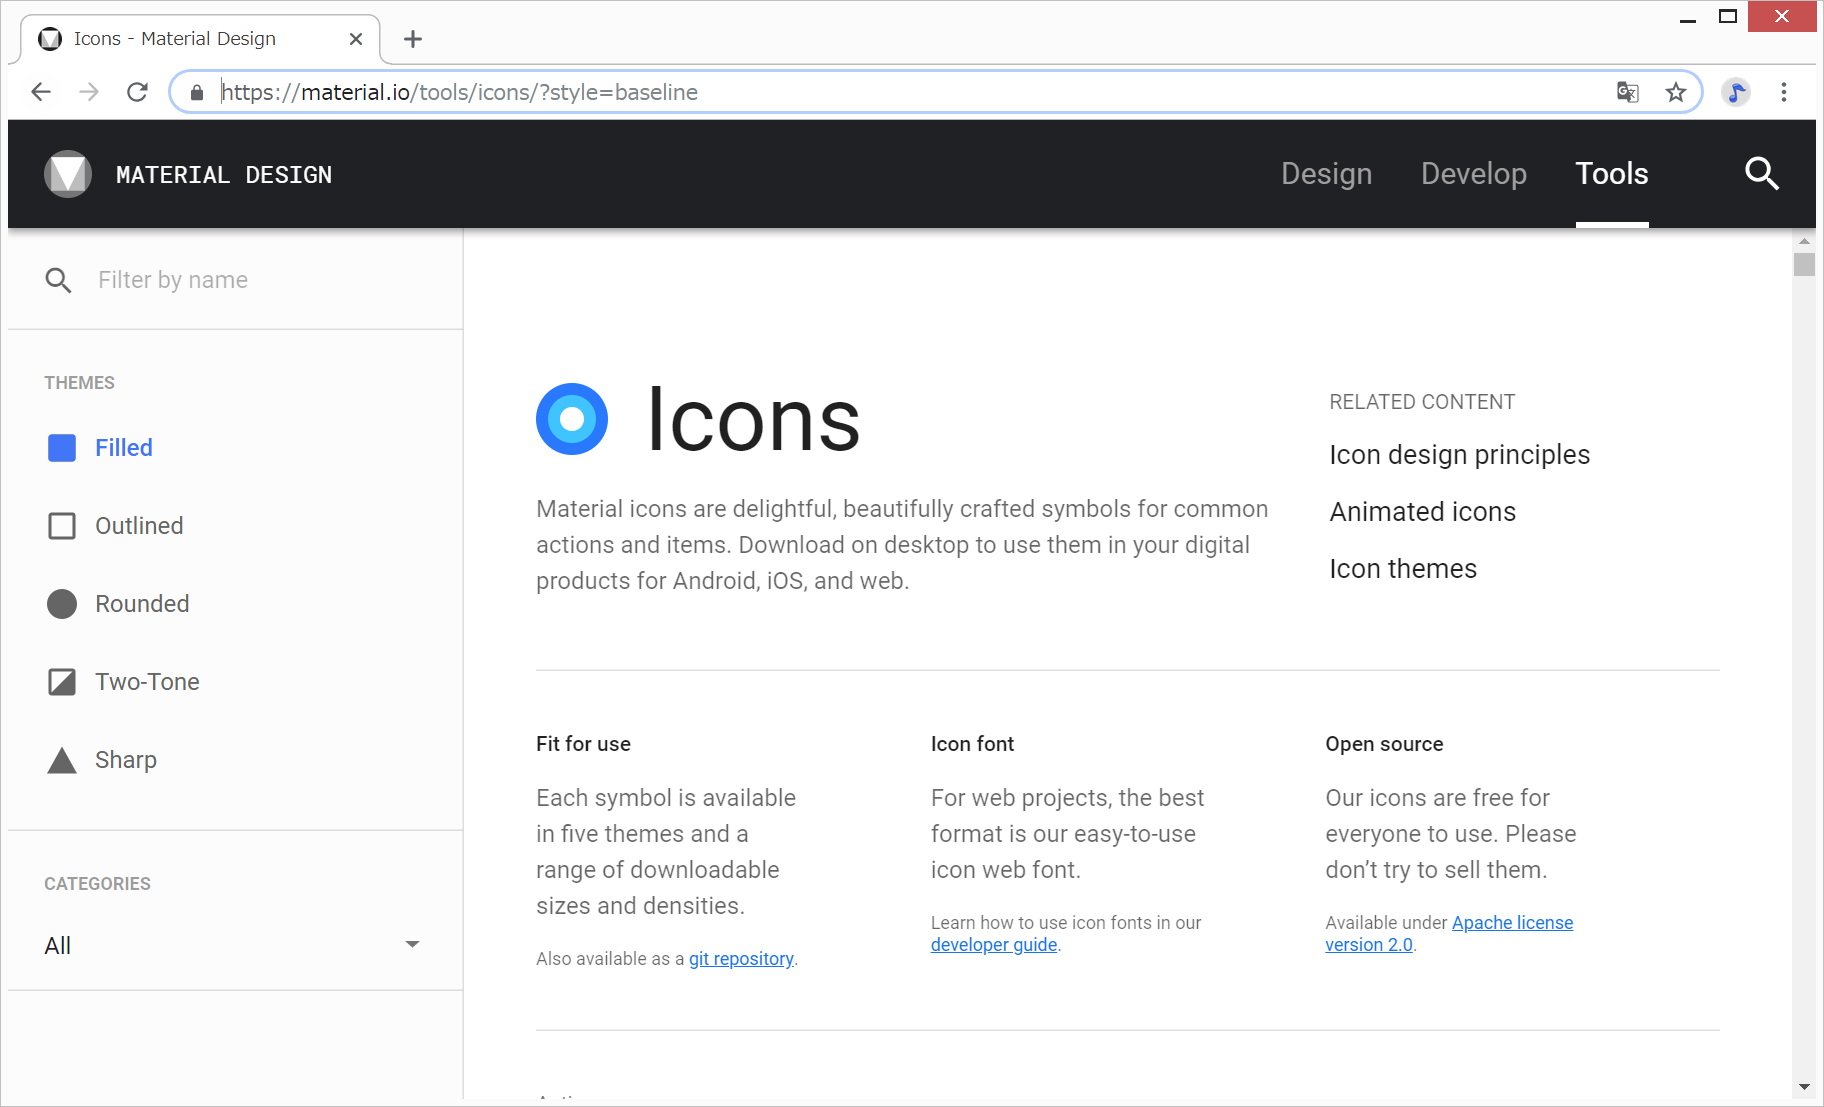Open a new tab with plus icon
This screenshot has width=1824, height=1107.
413,39
